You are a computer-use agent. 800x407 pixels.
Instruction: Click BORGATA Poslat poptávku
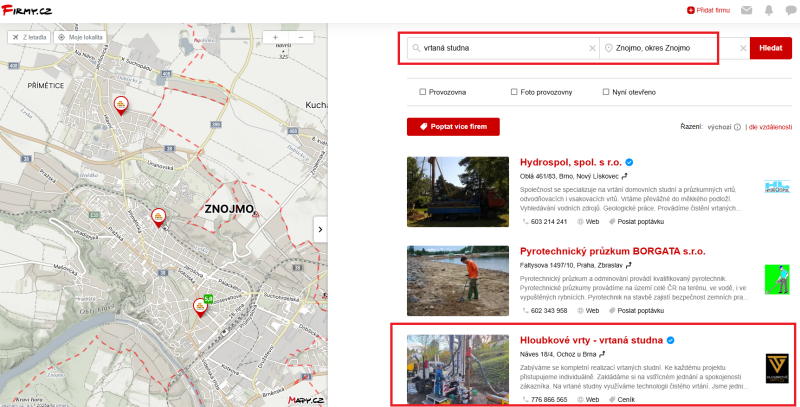point(637,311)
